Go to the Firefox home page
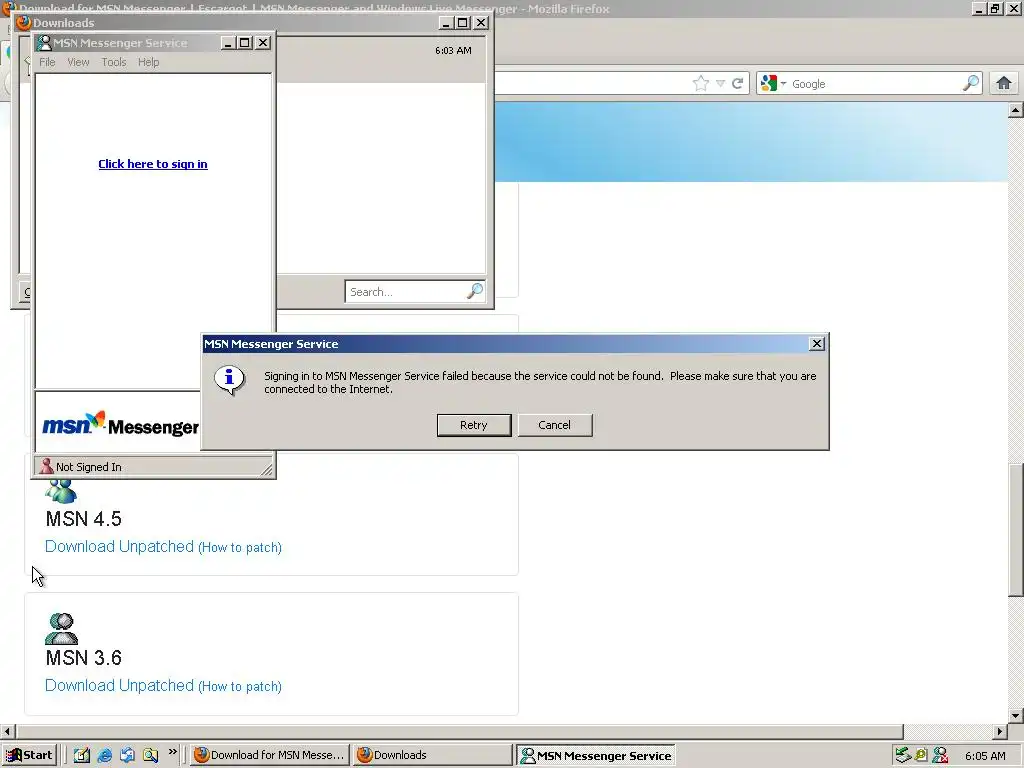This screenshot has width=1024, height=768. tap(1004, 83)
